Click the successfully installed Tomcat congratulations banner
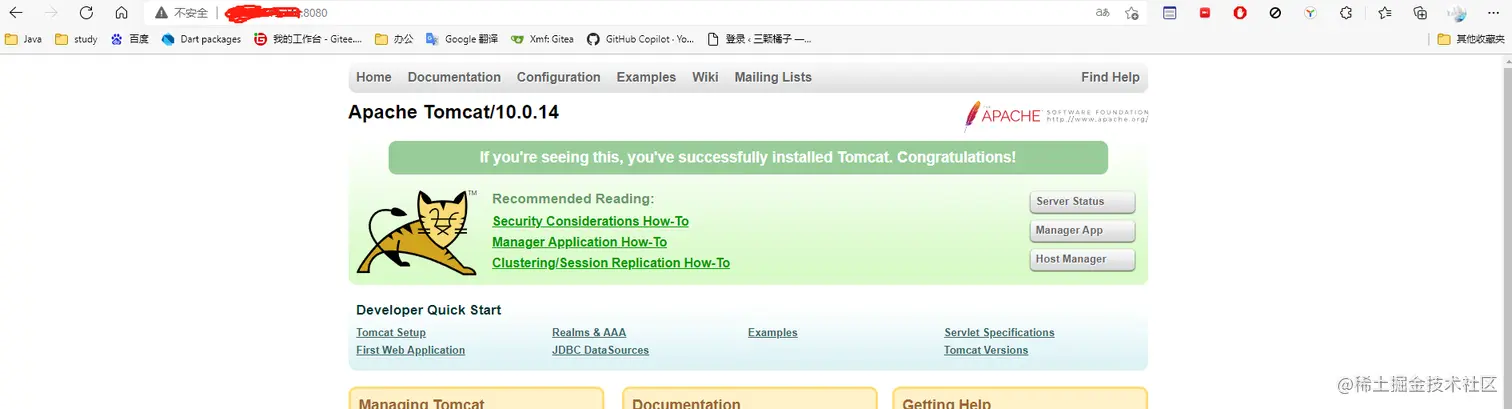Image resolution: width=1512 pixels, height=409 pixels. click(x=748, y=158)
